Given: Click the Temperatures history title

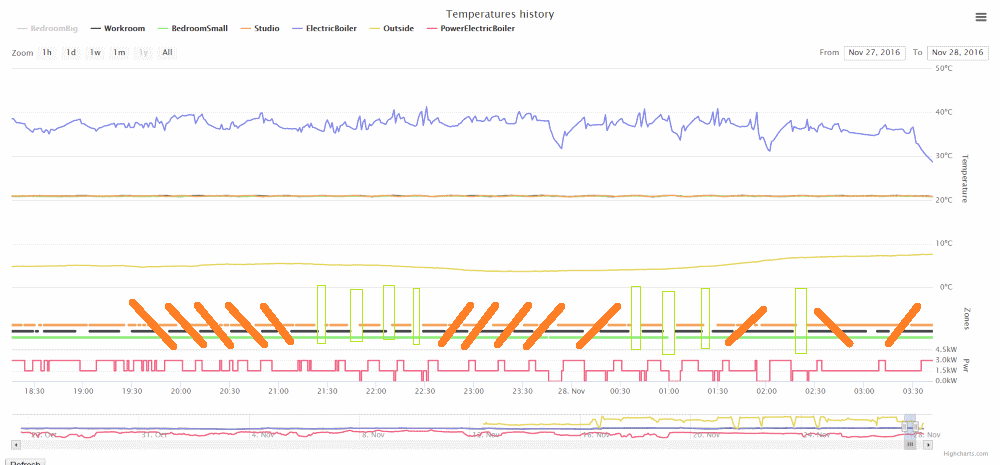Looking at the screenshot, I should tap(500, 14).
